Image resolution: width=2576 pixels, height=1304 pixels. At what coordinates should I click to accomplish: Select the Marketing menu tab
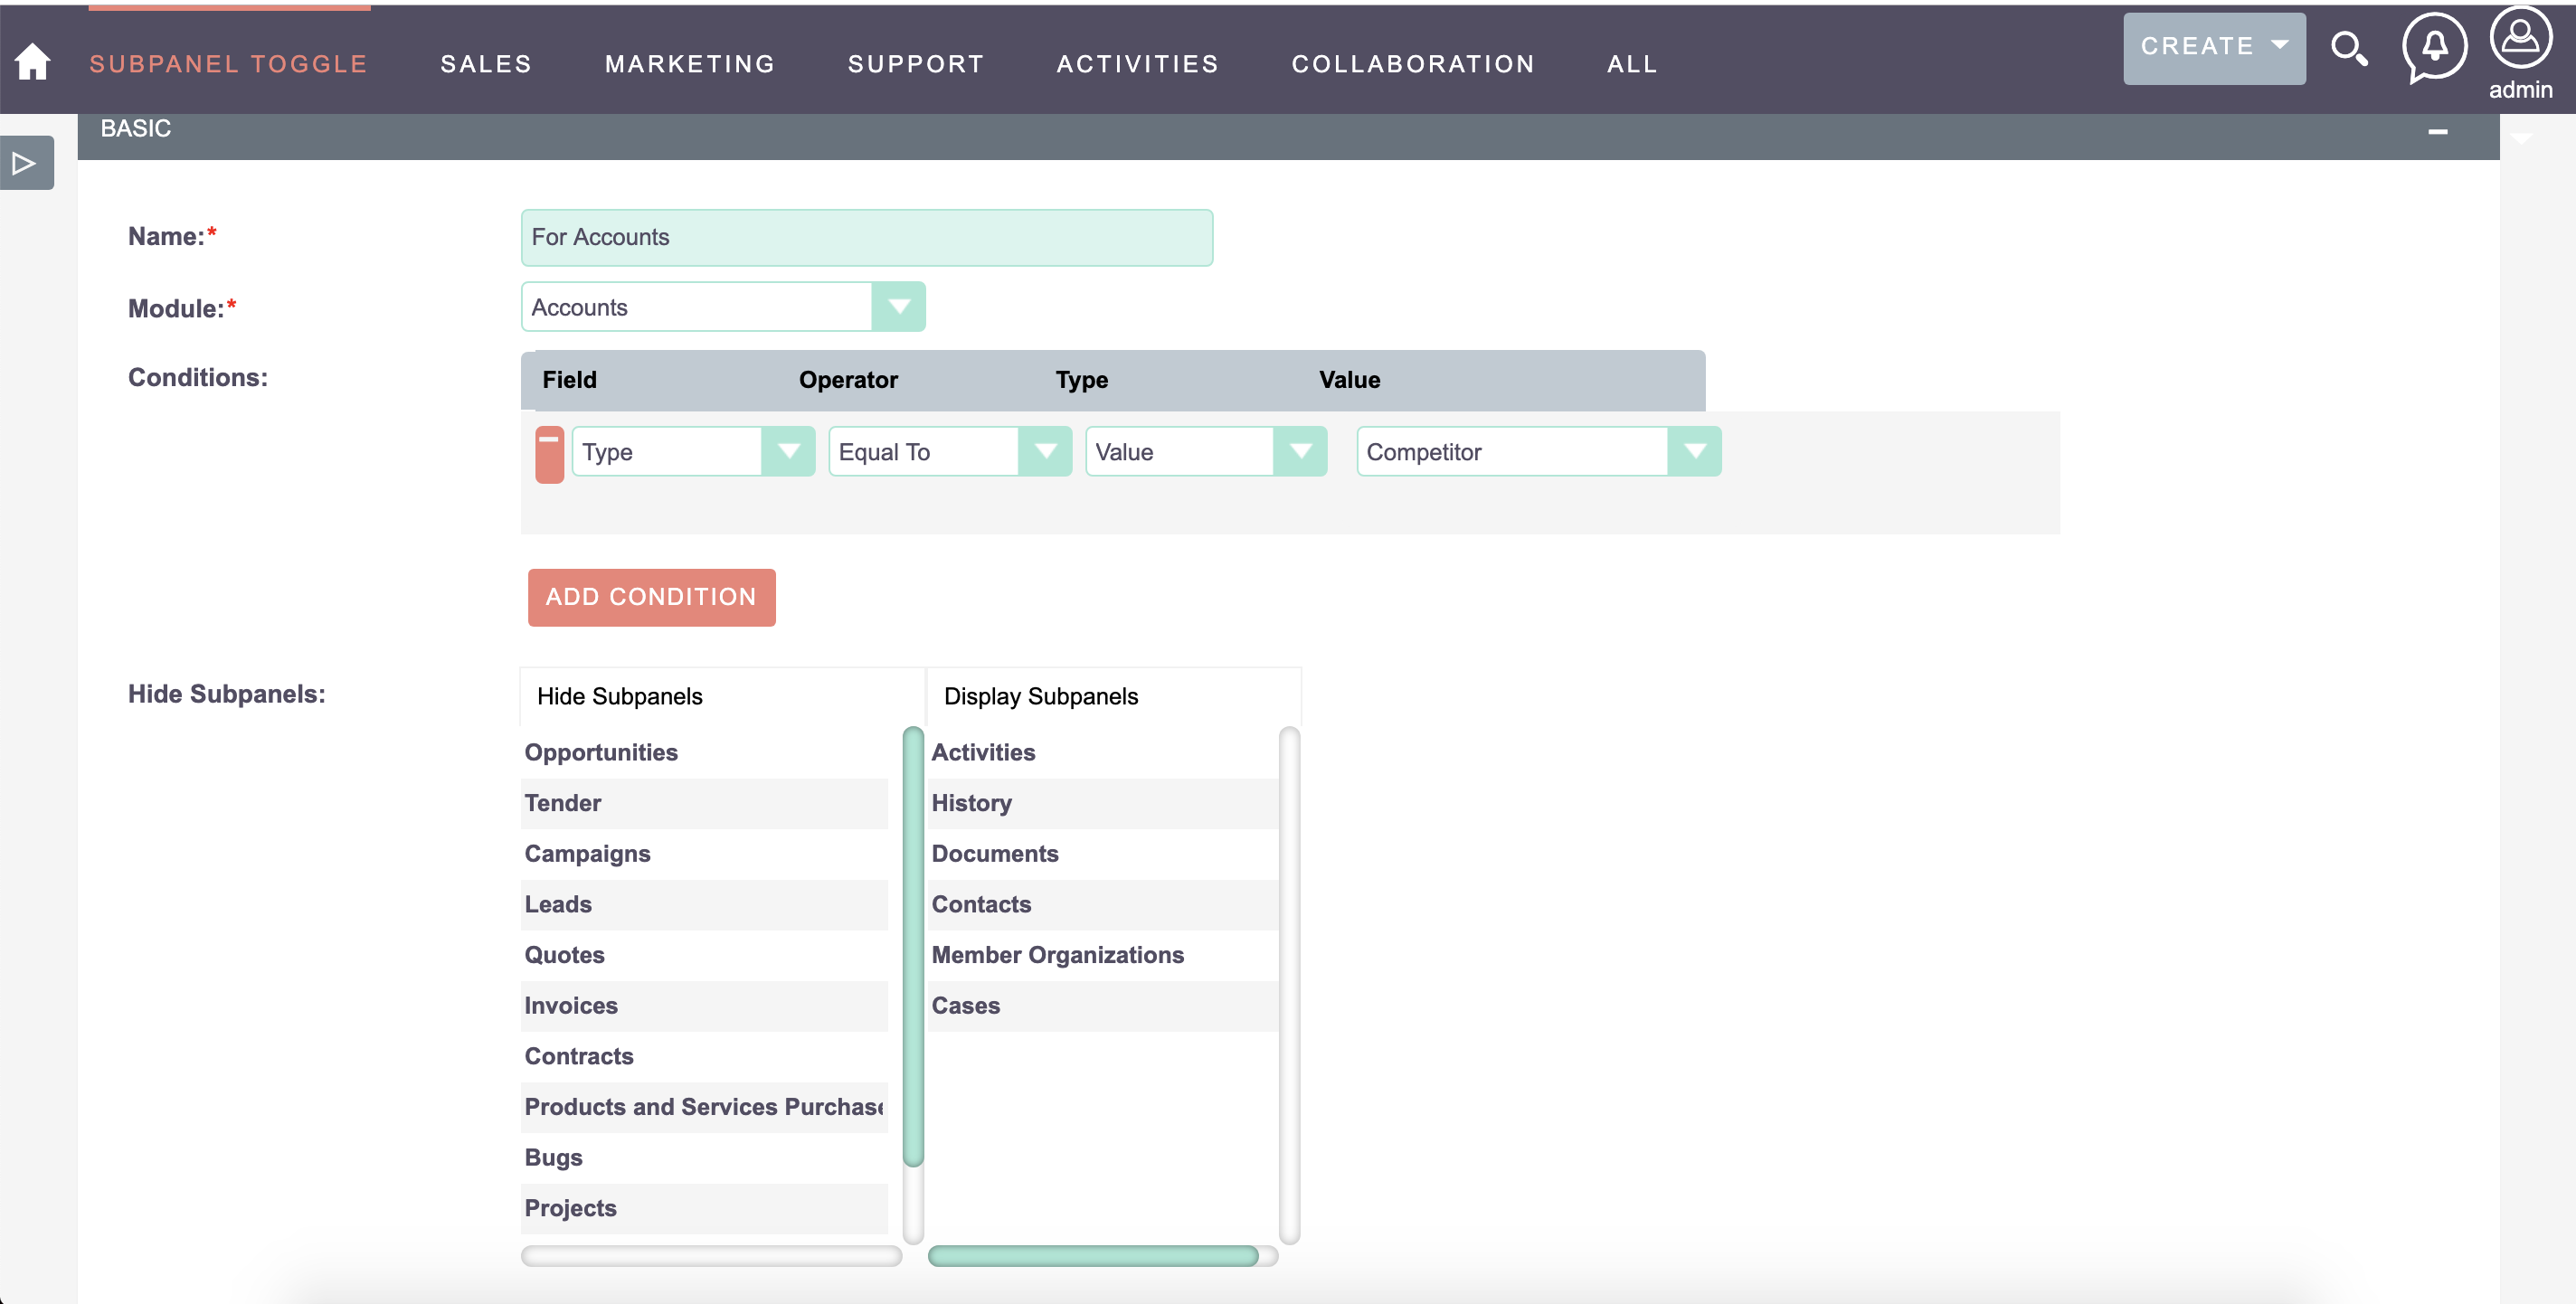click(690, 63)
